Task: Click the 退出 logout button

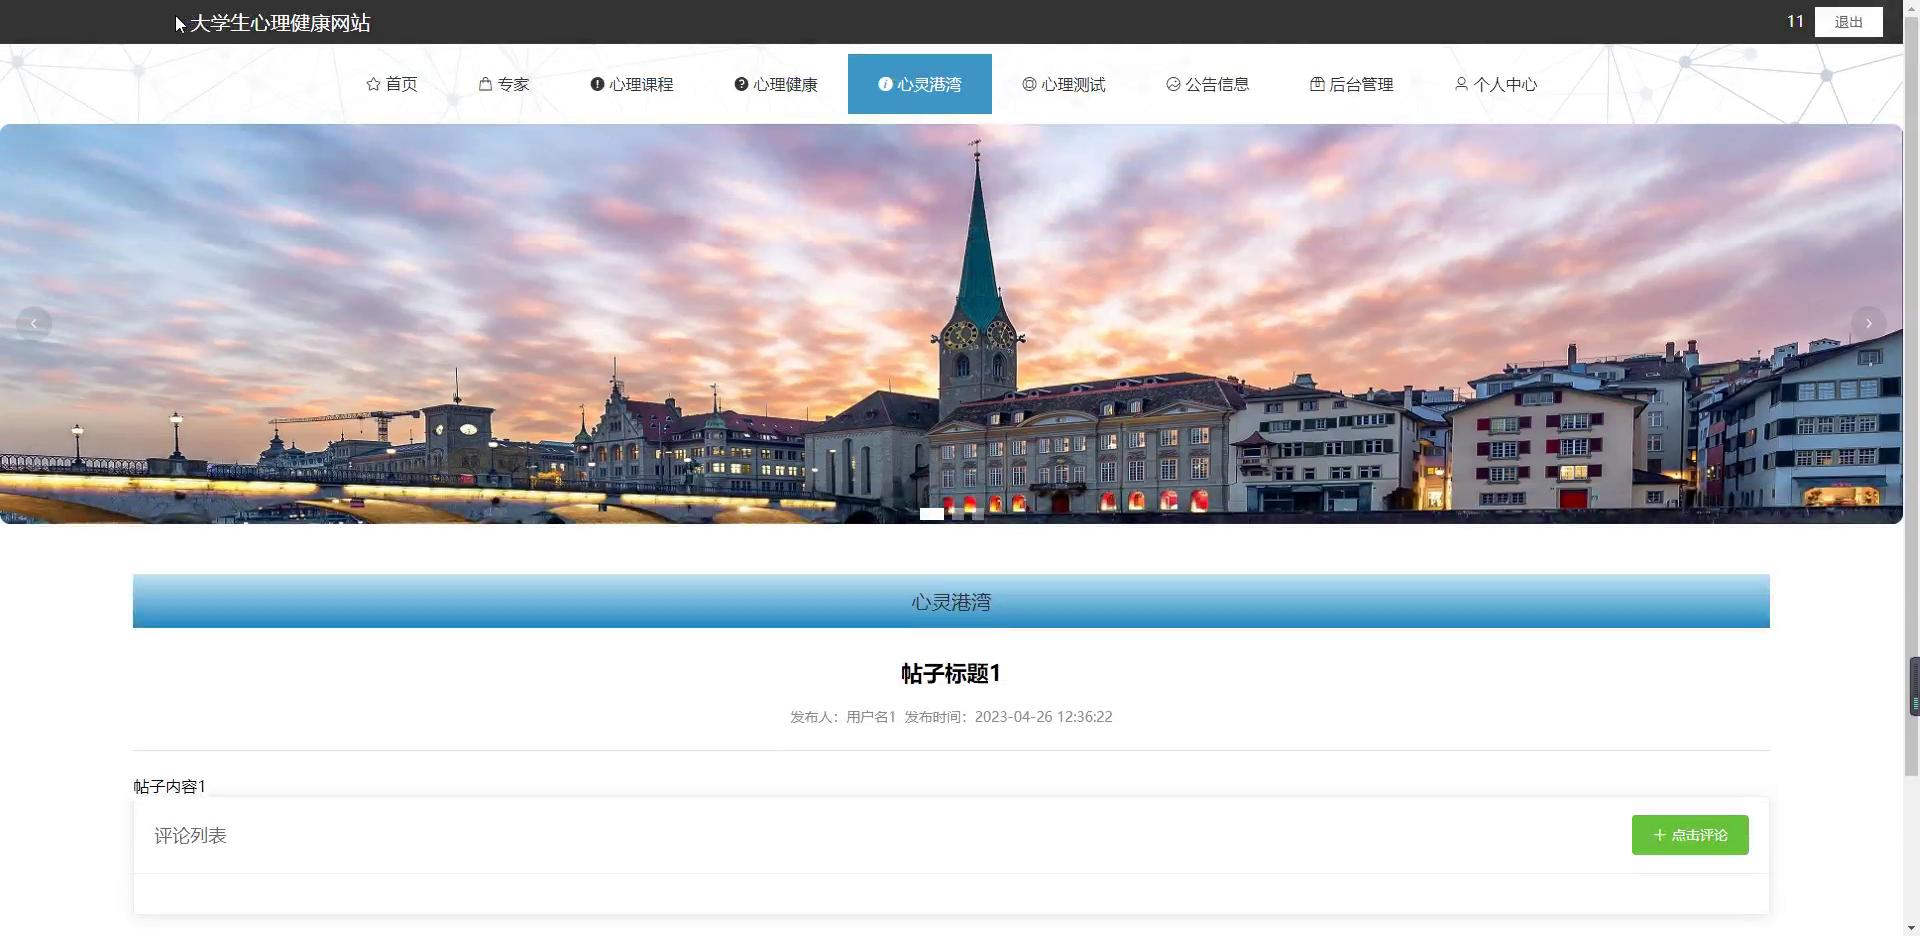Action: pyautogui.click(x=1848, y=22)
